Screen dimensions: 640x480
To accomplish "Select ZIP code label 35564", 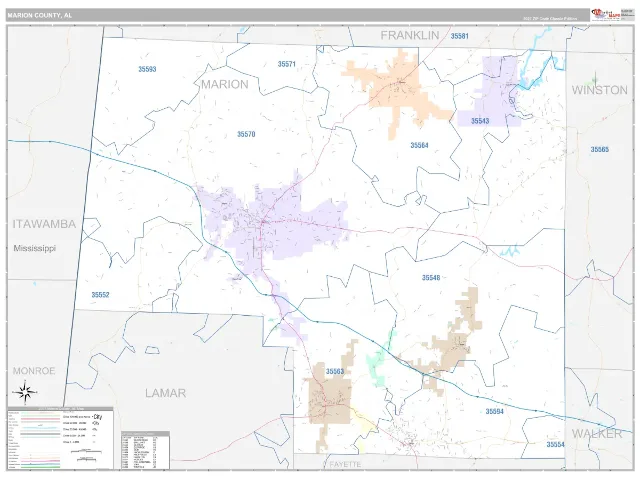I will click(419, 145).
